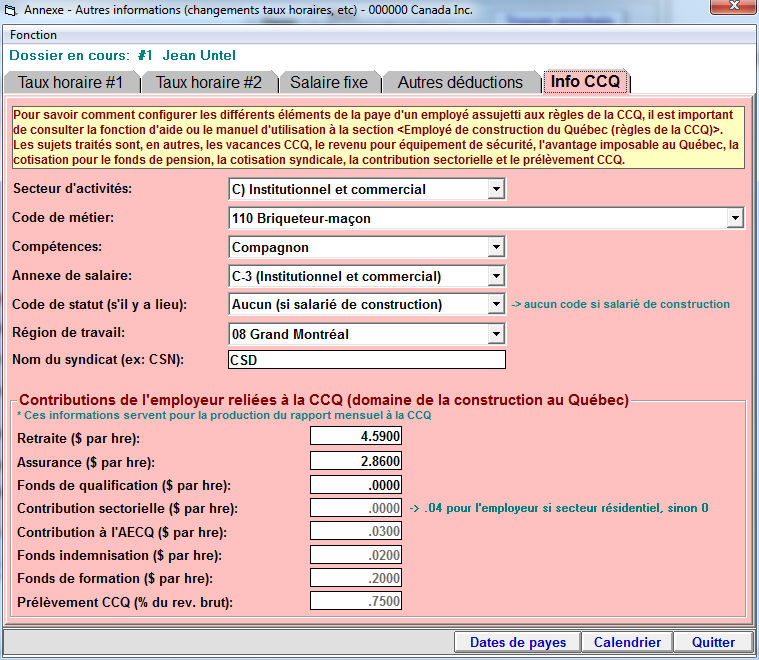Open the Compétences dropdown list
759x660 pixels.
coord(496,247)
